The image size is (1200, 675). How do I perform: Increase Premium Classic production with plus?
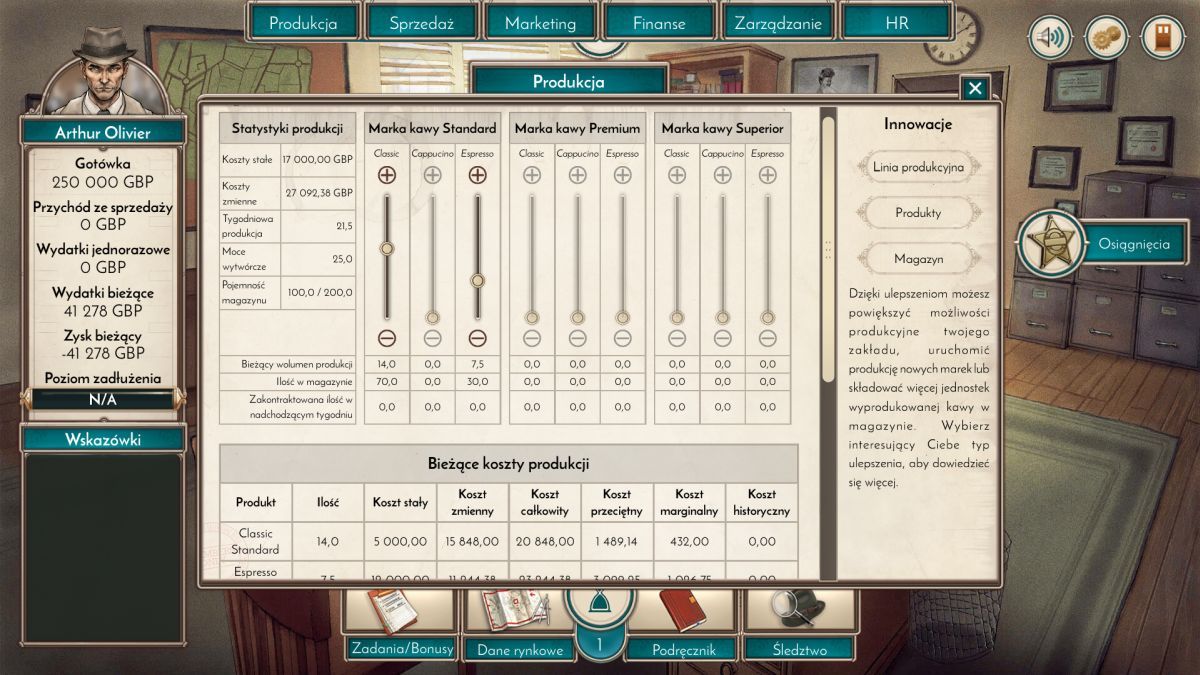pos(532,175)
